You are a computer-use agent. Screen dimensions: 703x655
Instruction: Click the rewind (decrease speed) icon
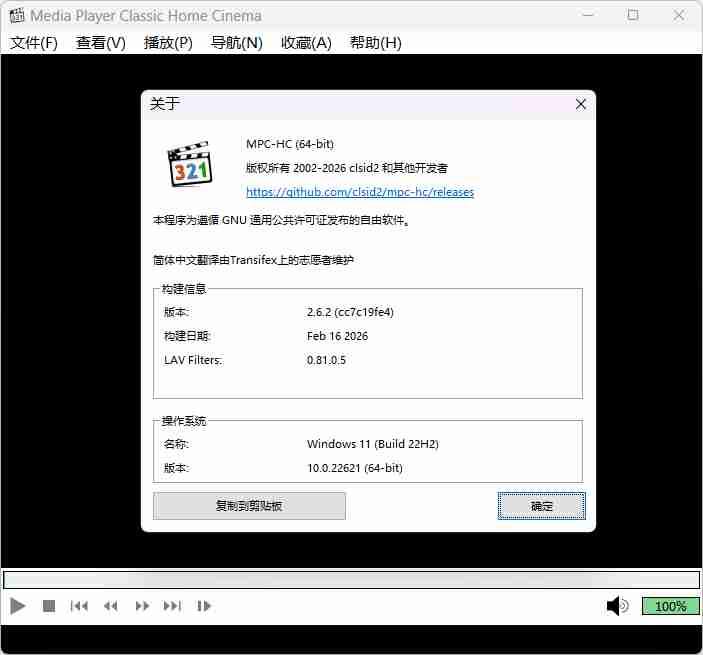click(111, 606)
